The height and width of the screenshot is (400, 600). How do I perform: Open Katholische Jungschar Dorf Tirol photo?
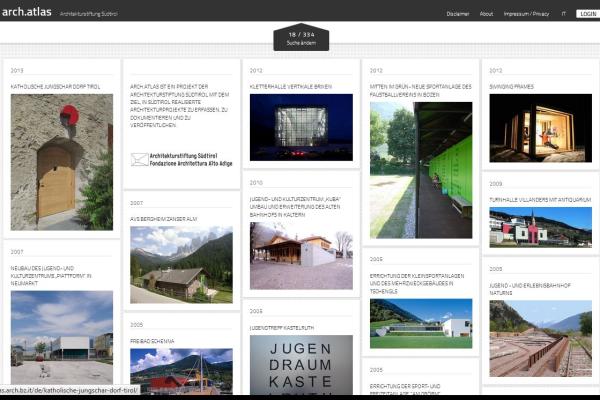(61, 162)
